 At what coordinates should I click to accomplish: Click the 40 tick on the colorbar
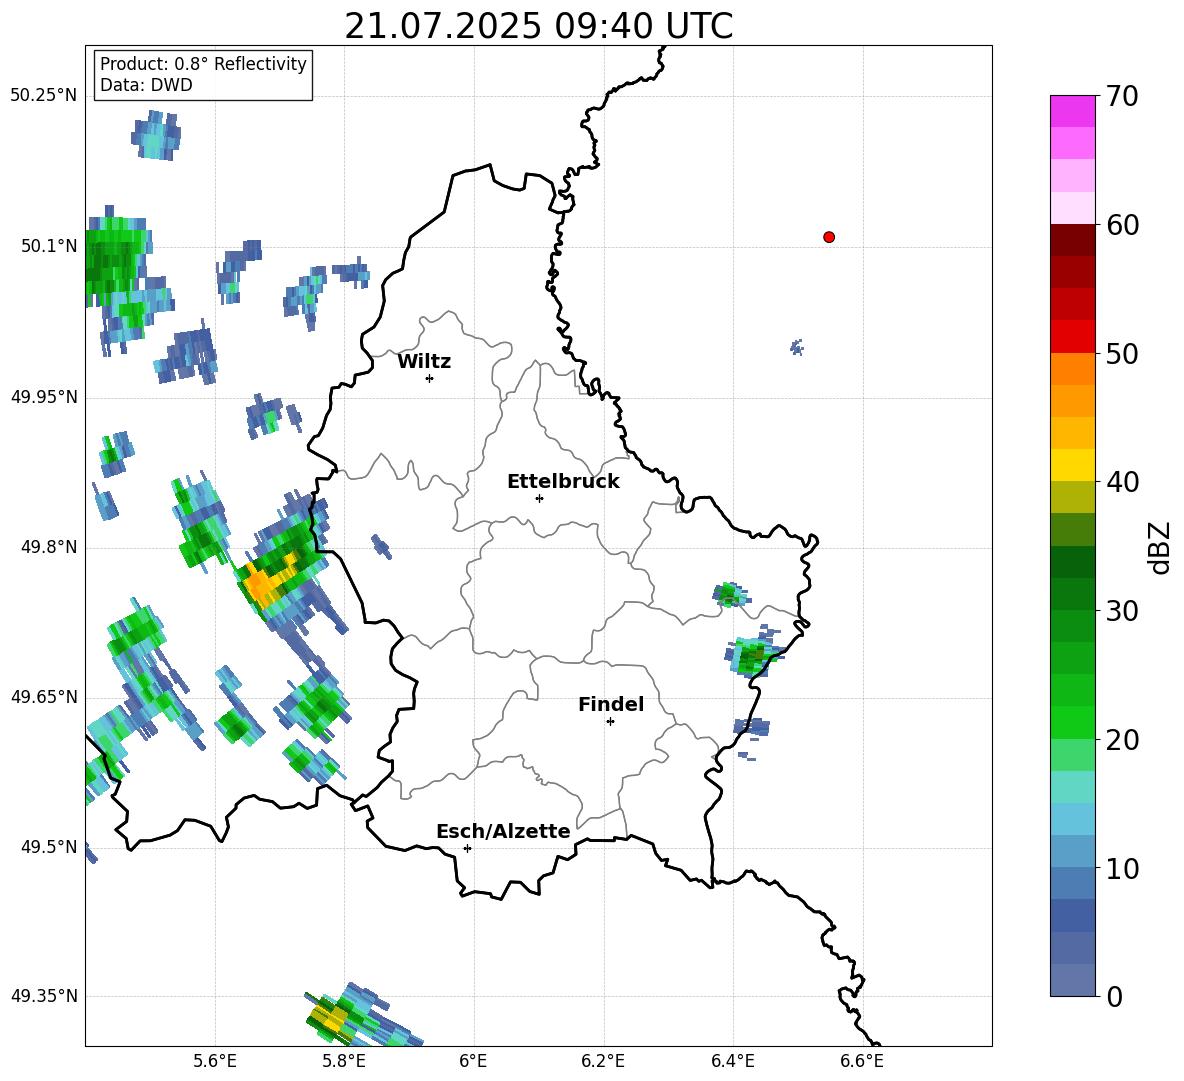click(x=1122, y=482)
